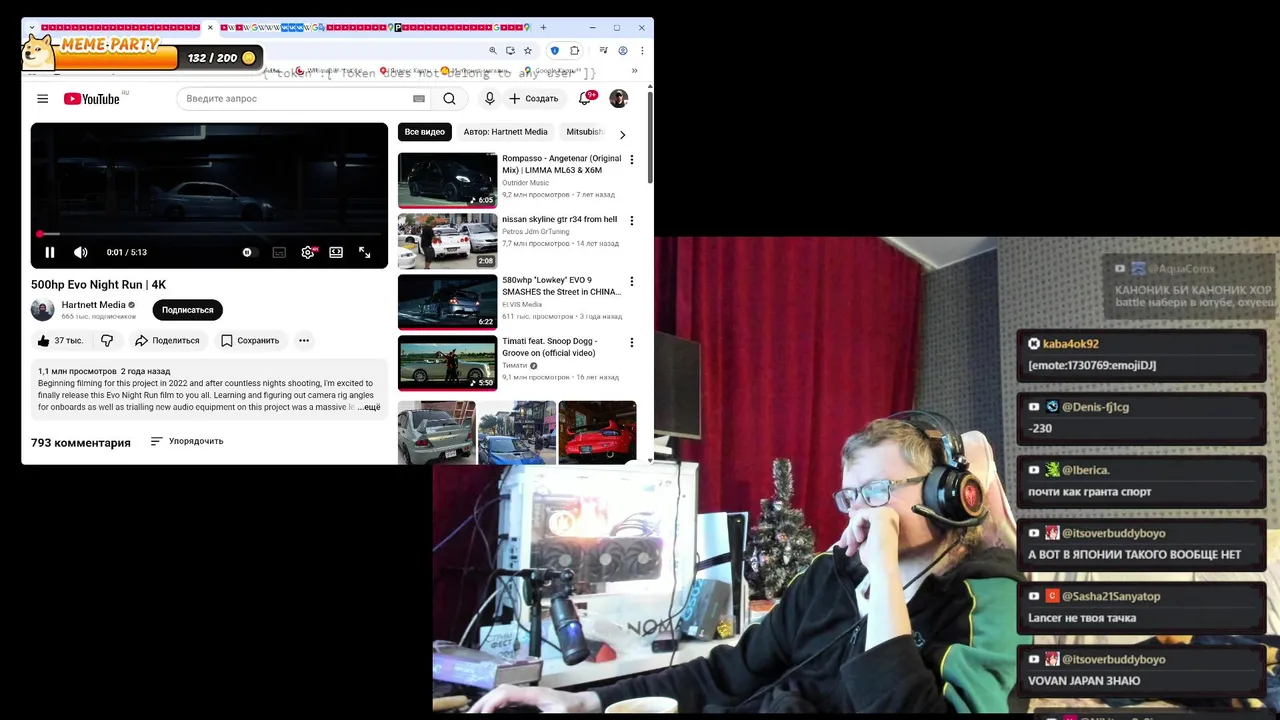Click the video title 500hp Evo Night Run

[x=98, y=285]
